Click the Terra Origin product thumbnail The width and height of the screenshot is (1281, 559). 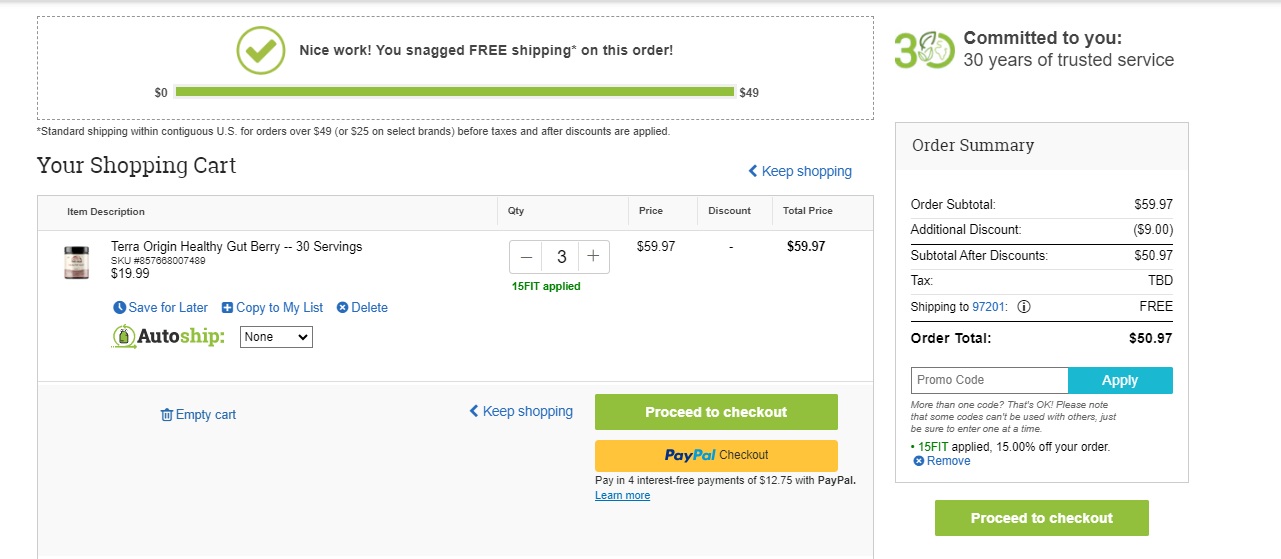(x=76, y=262)
